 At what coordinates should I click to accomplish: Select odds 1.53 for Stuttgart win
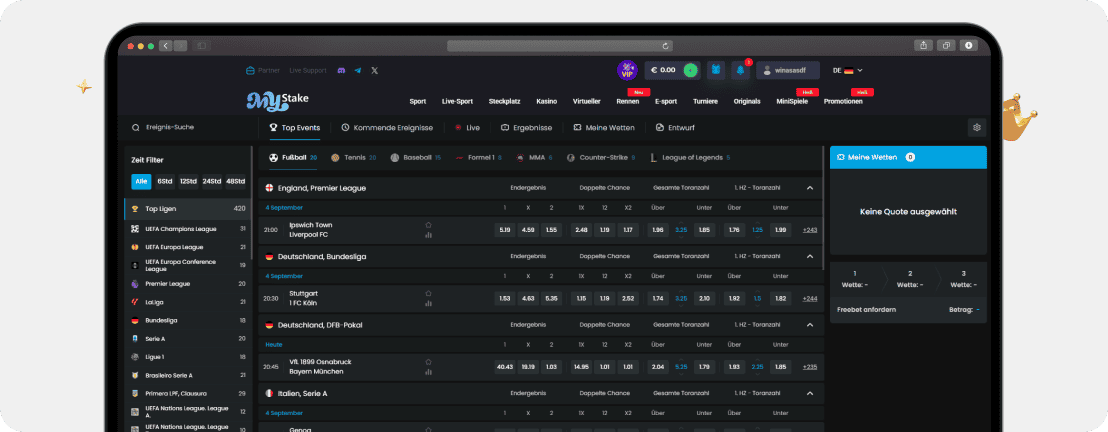click(x=505, y=298)
